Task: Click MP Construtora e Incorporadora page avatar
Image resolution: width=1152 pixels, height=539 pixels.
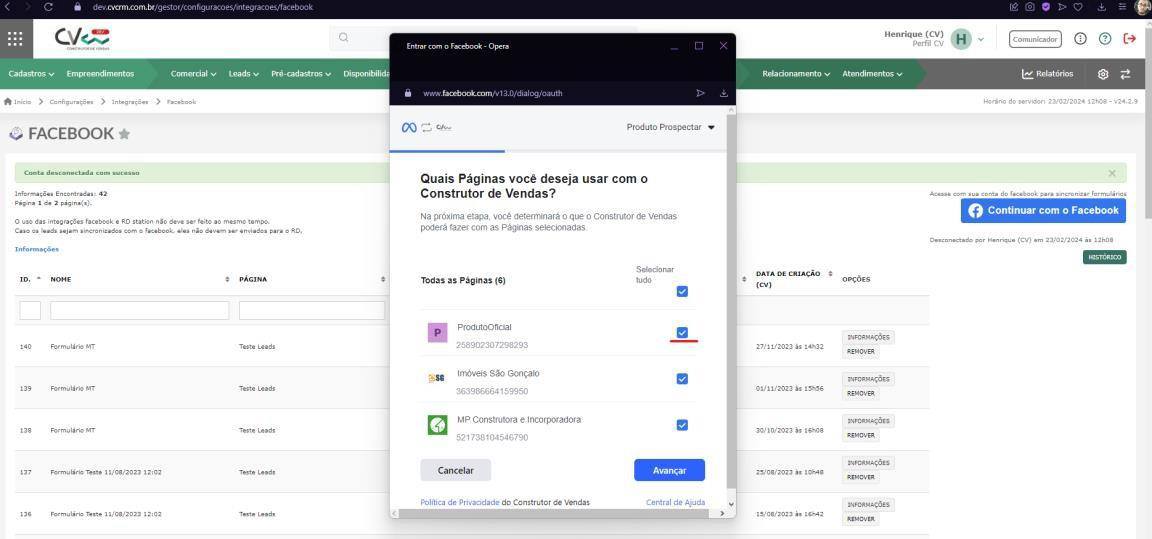Action: coord(437,425)
